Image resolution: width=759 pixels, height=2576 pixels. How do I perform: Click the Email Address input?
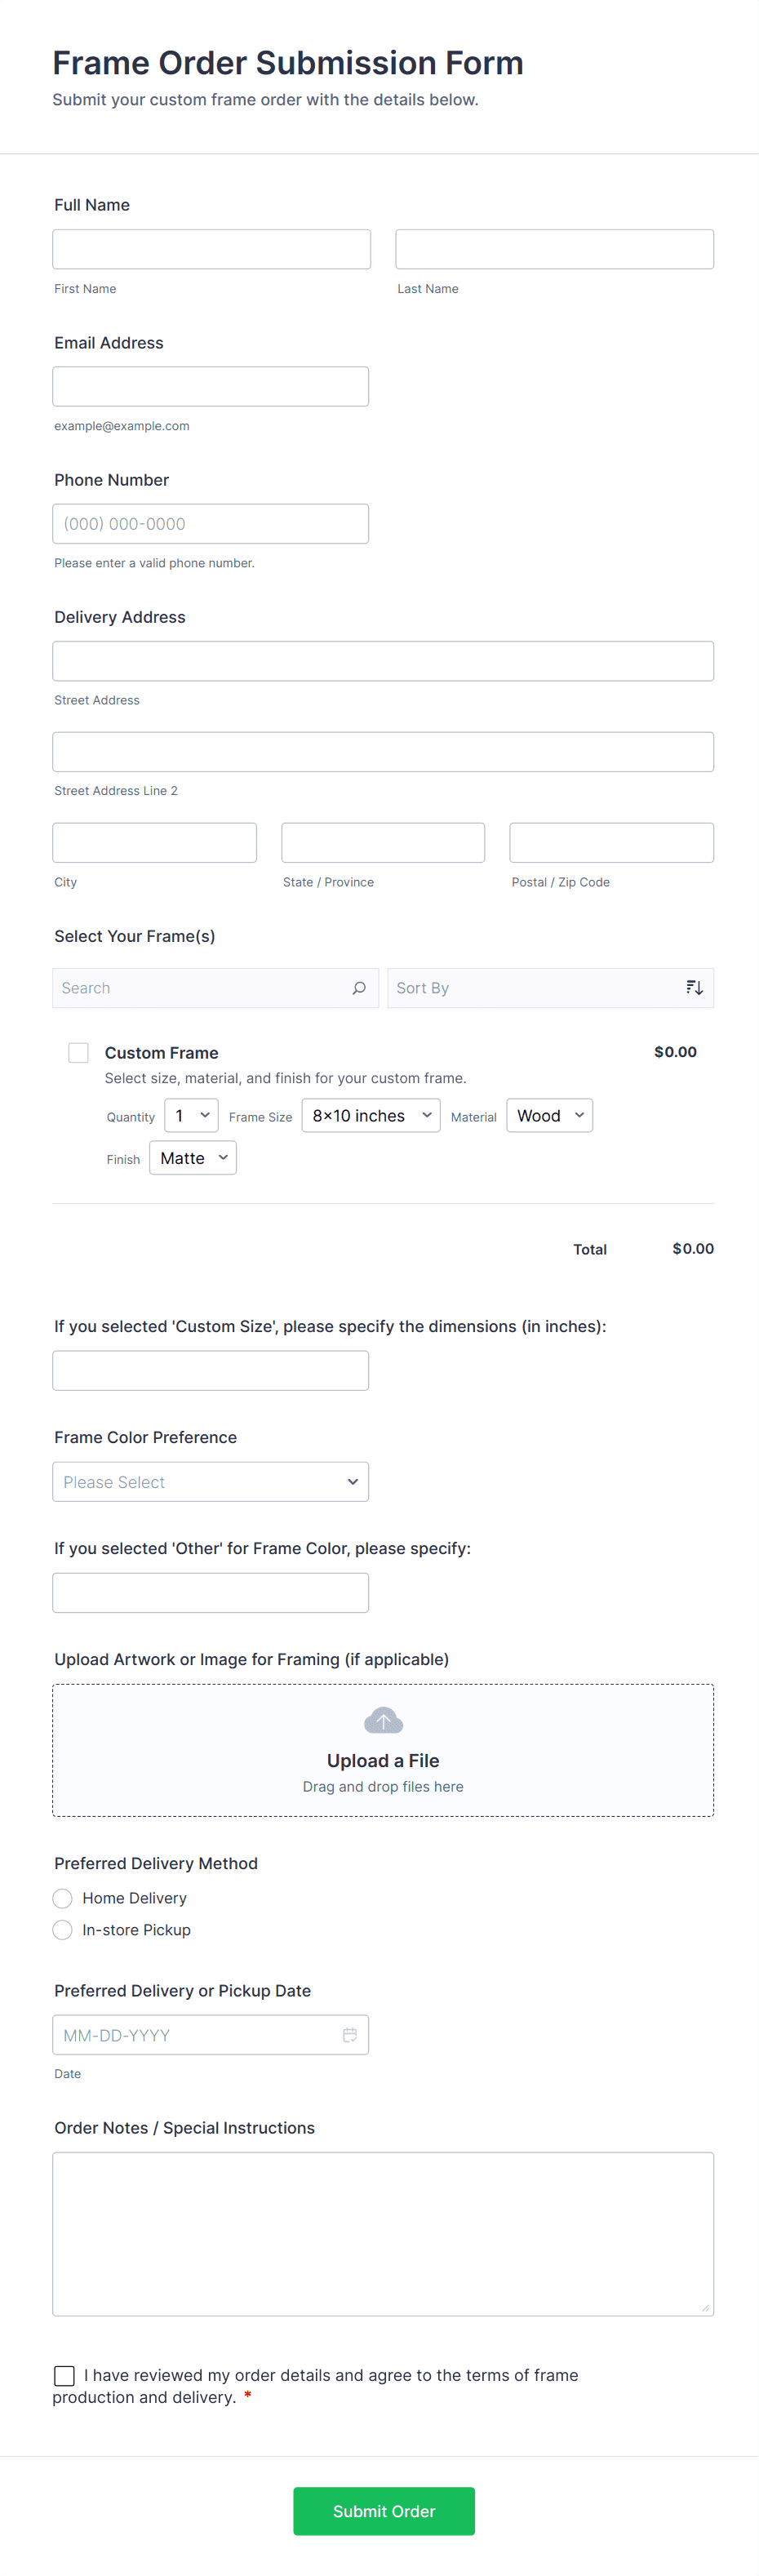coord(210,387)
